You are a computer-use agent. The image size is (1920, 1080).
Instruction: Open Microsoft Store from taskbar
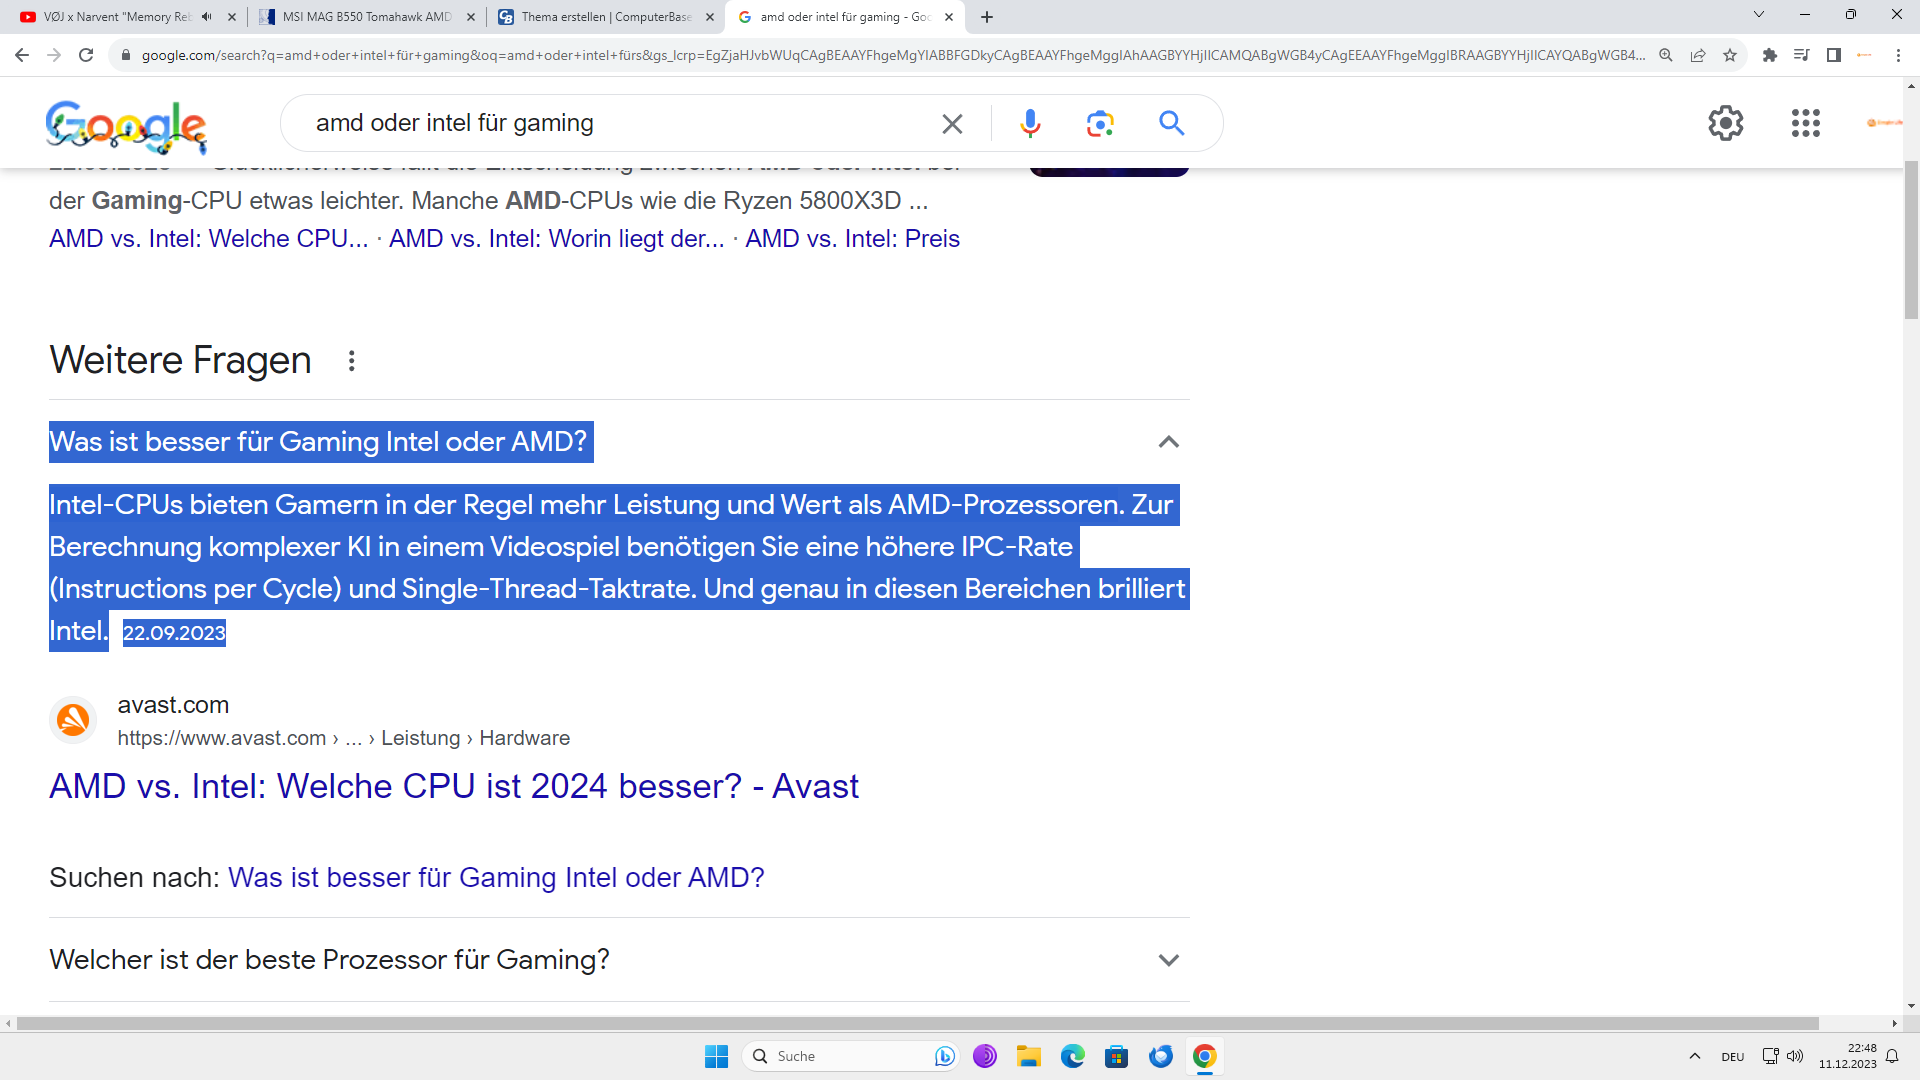1117,1056
